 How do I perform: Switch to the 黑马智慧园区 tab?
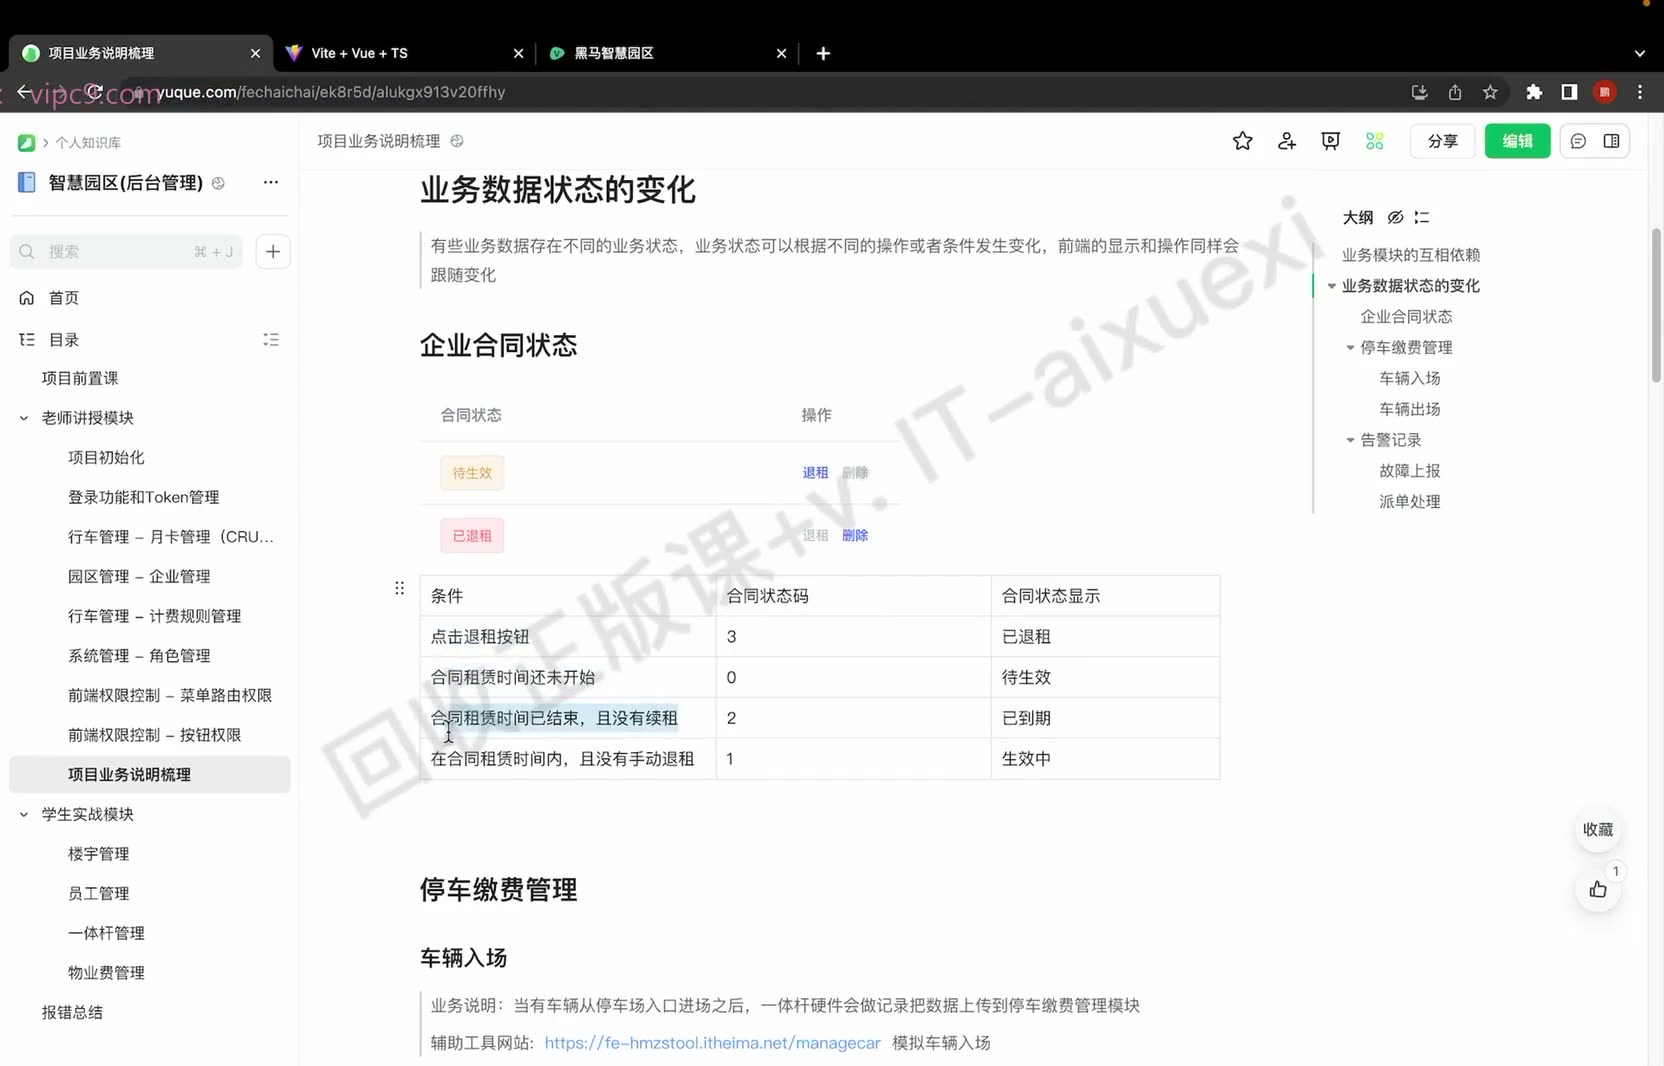click(x=668, y=53)
